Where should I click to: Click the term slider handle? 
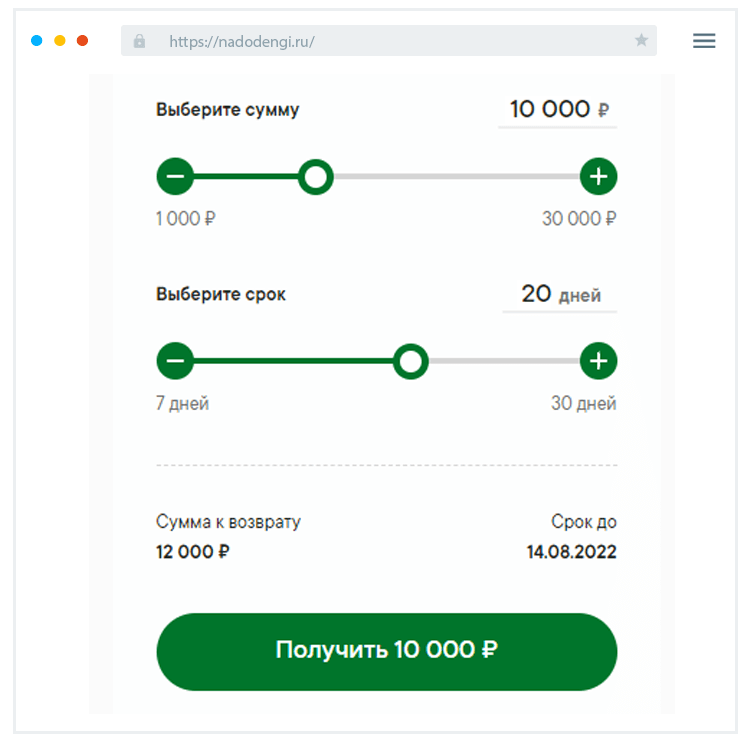pos(410,361)
